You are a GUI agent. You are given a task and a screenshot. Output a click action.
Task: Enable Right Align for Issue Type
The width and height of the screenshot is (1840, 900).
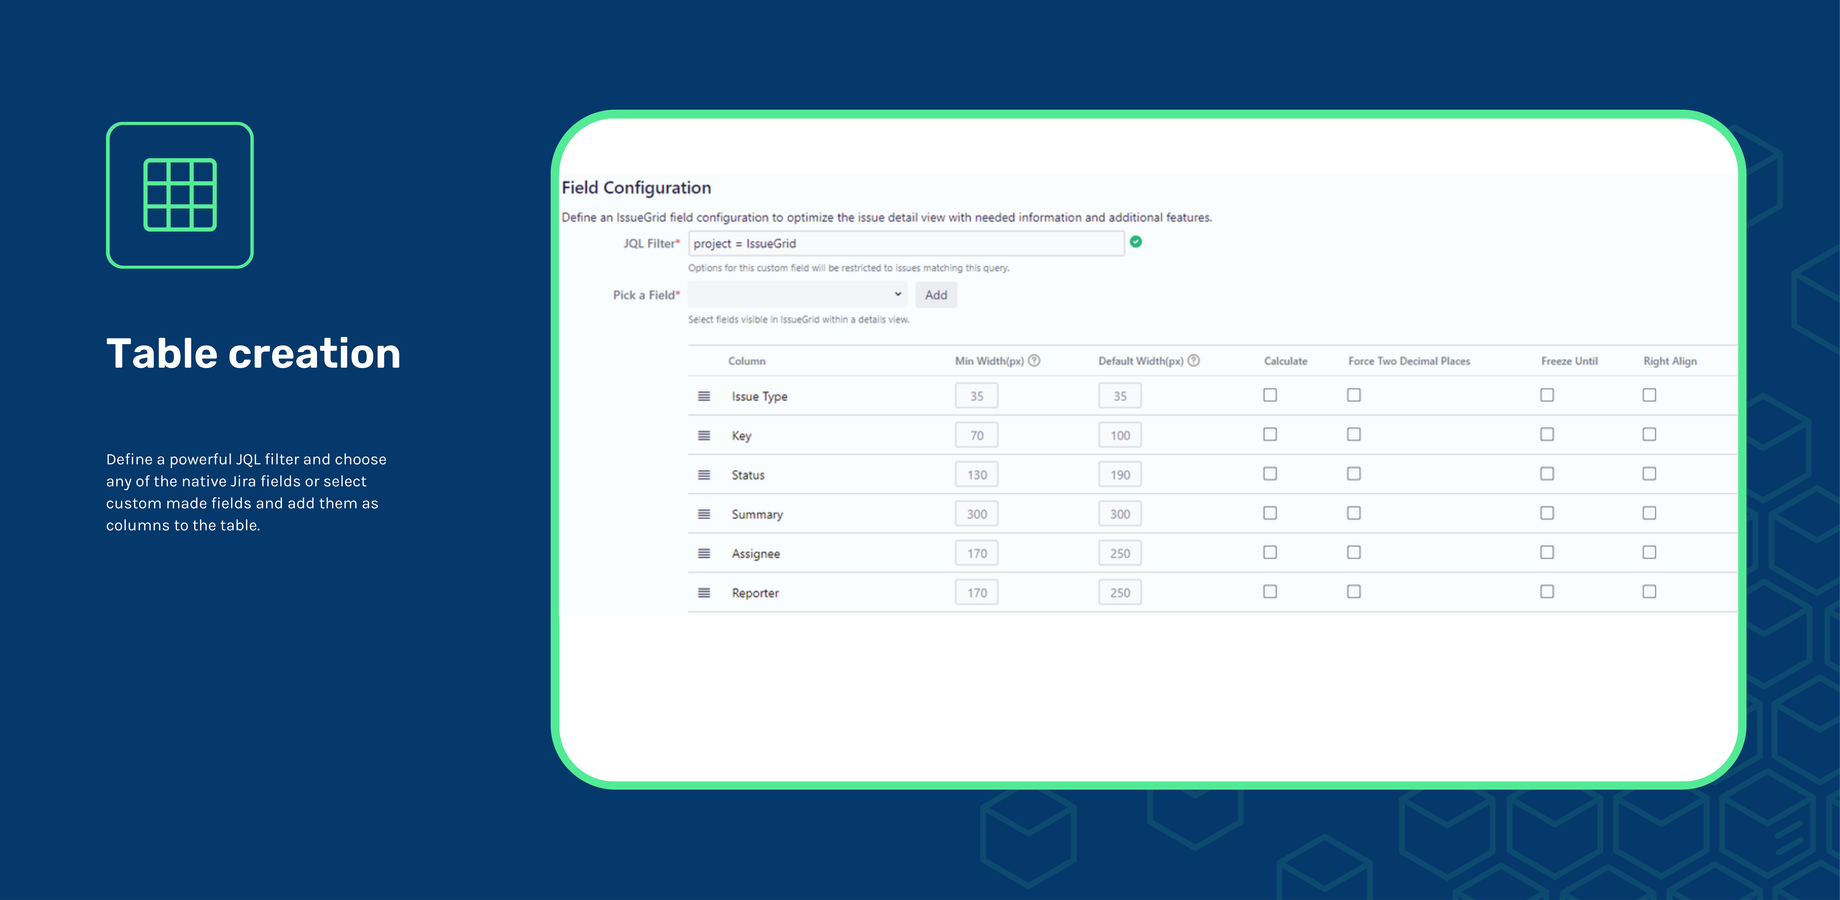(x=1649, y=395)
